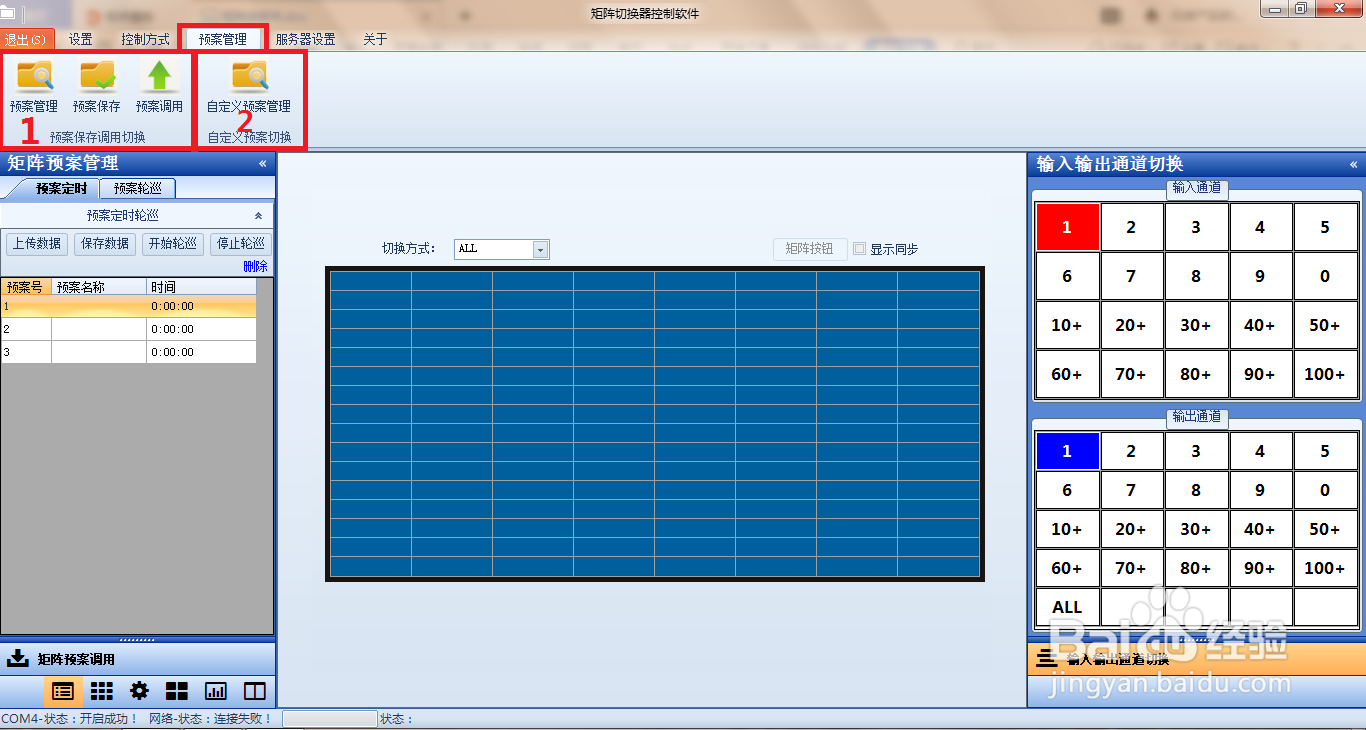Click the 预案调用 green arrow icon
1366x730 pixels.
(x=160, y=77)
